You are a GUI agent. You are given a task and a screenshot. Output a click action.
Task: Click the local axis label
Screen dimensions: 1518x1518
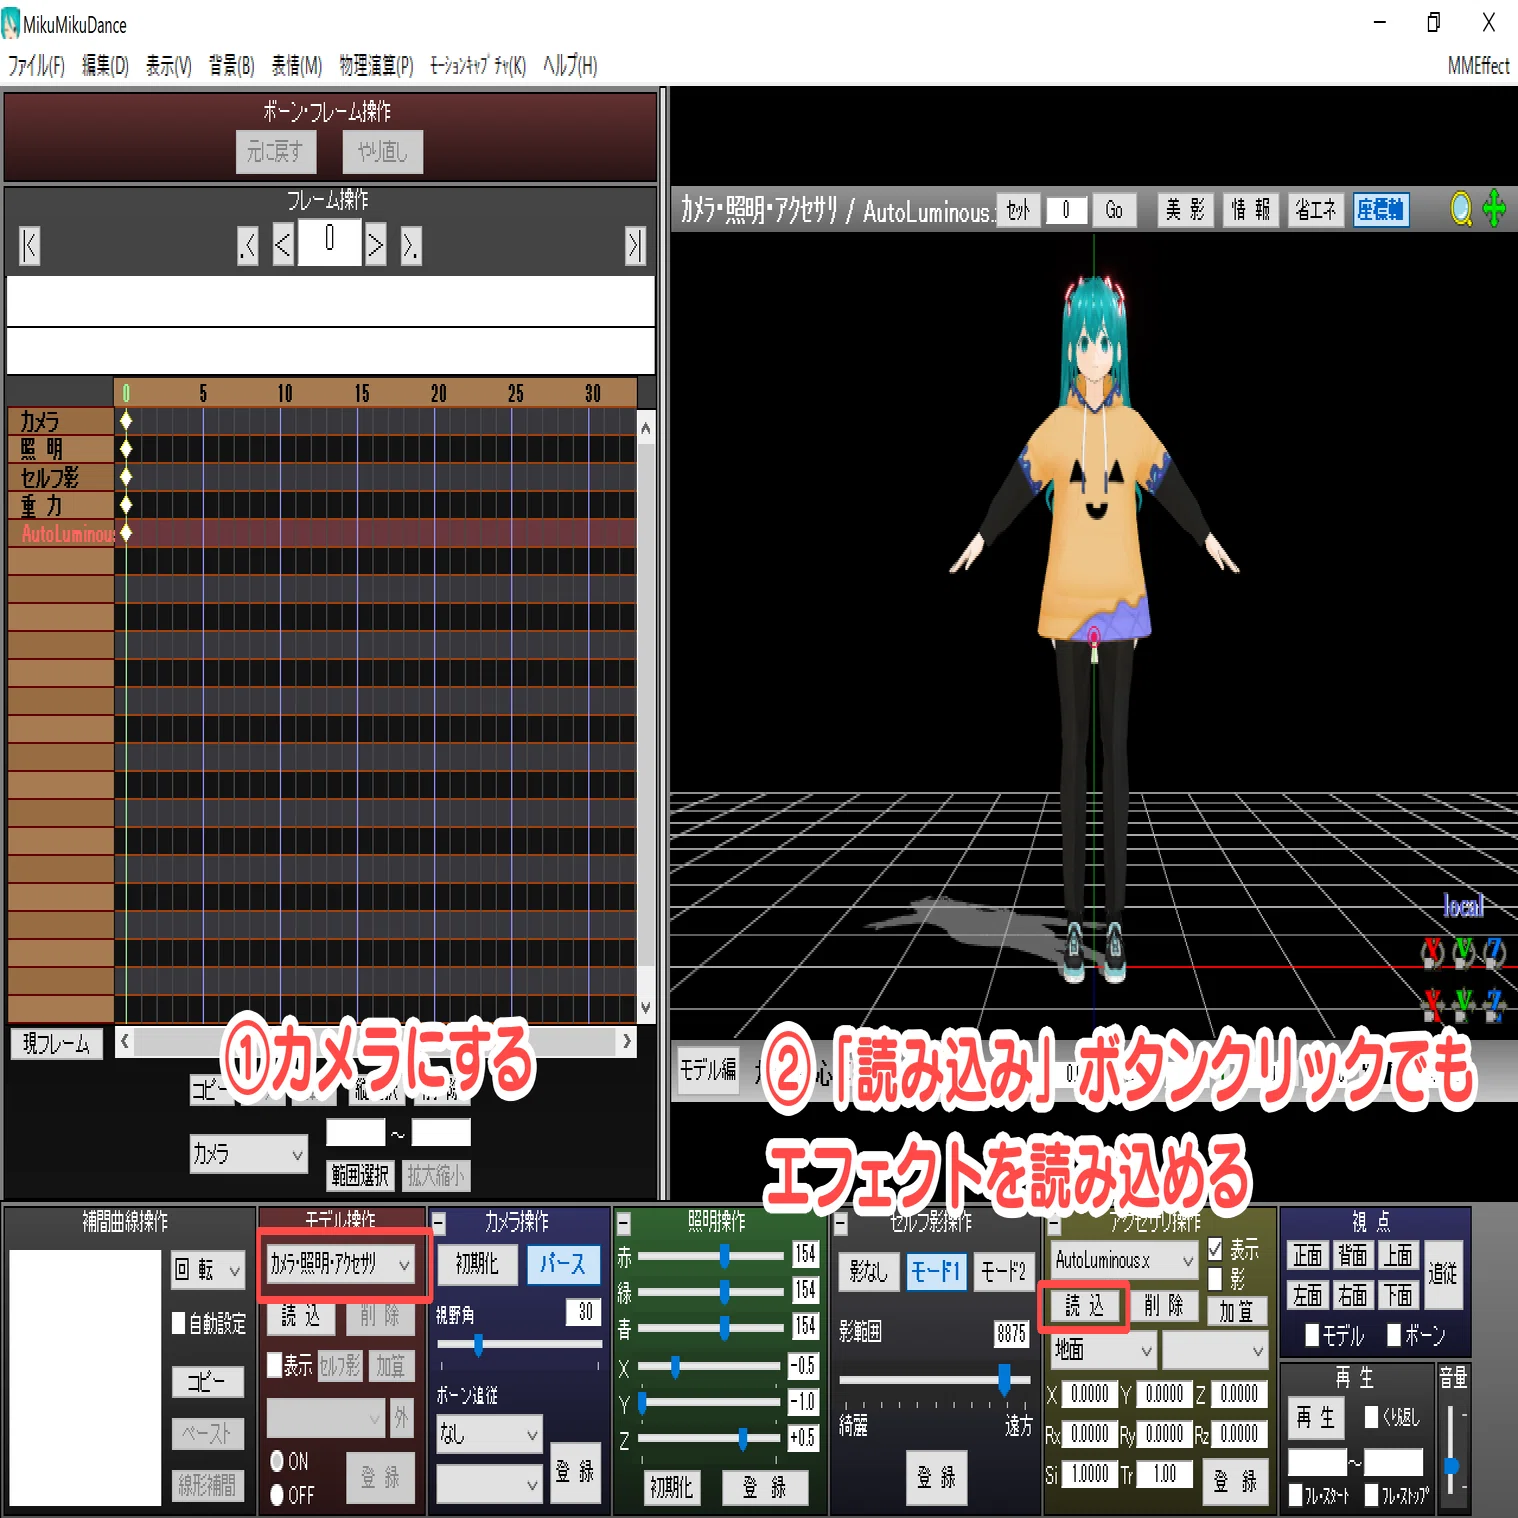point(1463,906)
